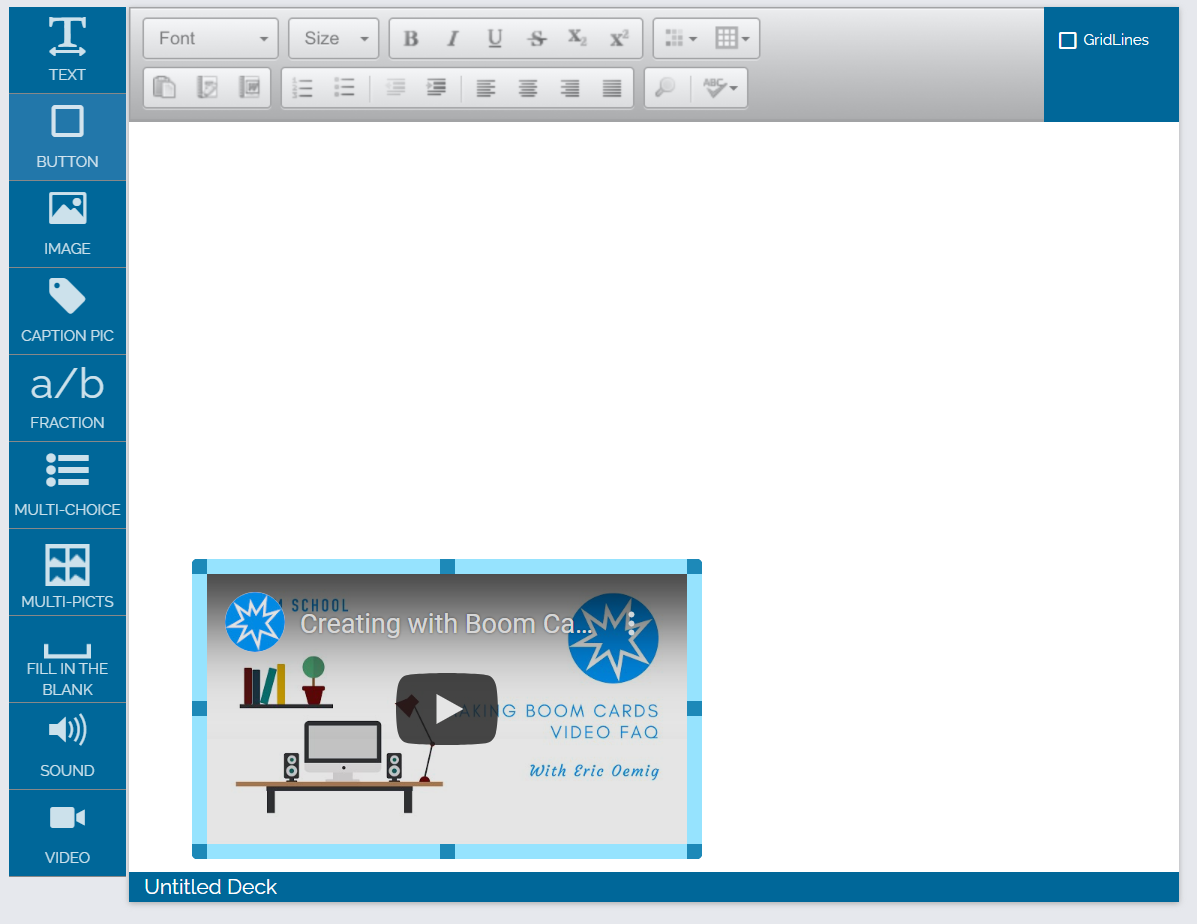Select the BUTTON tool
The height and width of the screenshot is (924, 1197).
(67, 137)
